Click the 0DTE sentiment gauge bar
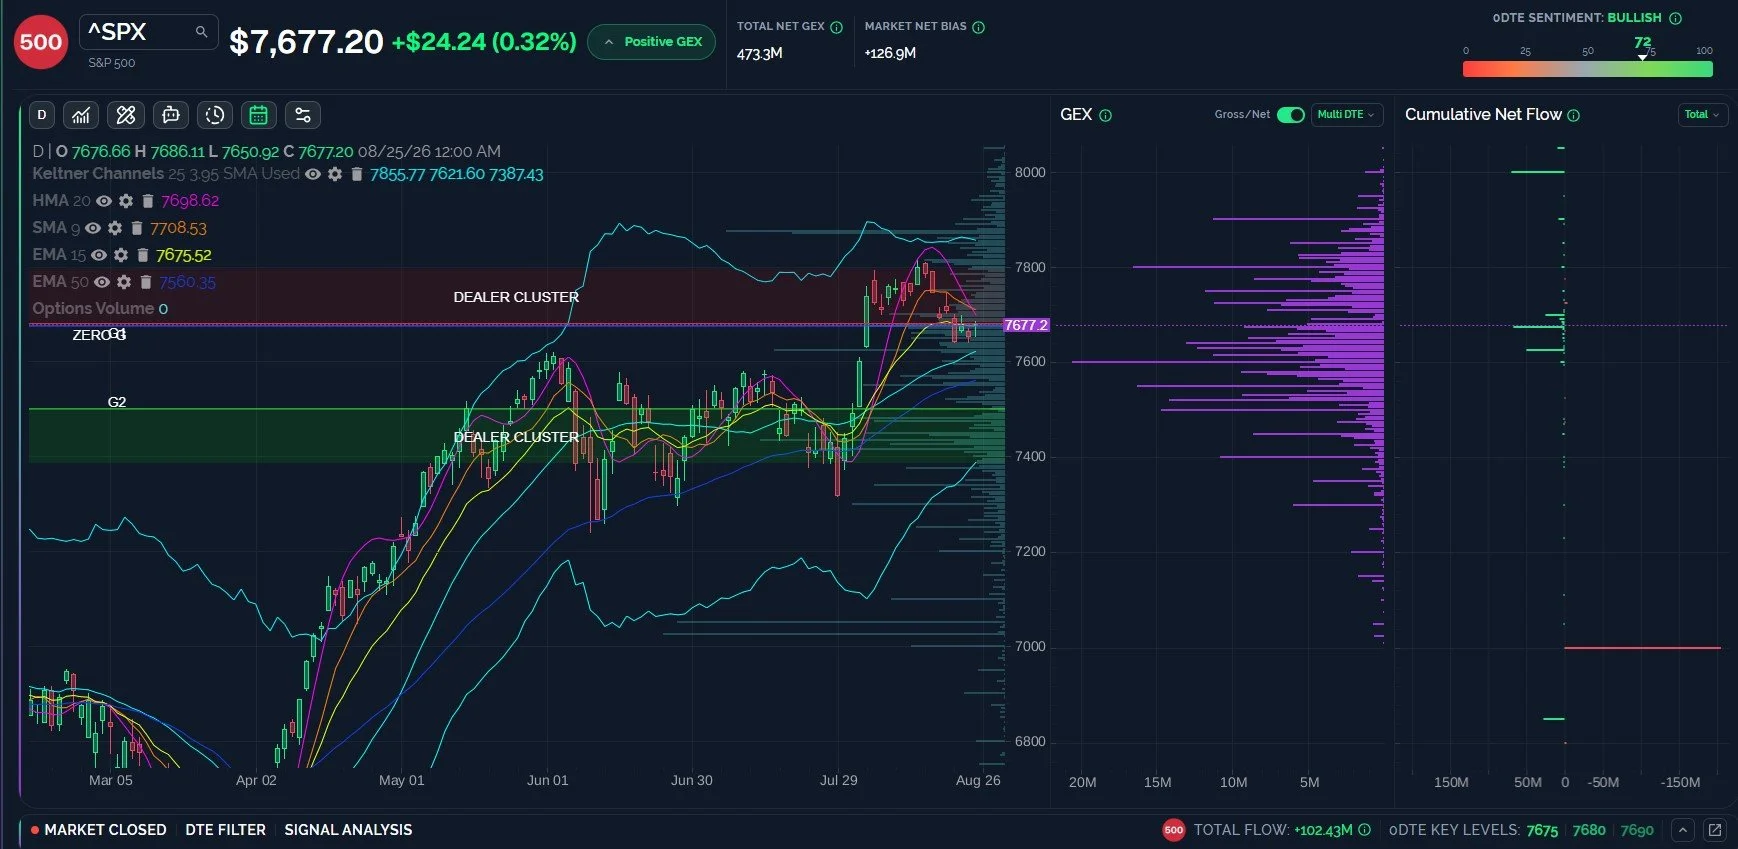This screenshot has height=849, width=1738. [x=1587, y=69]
